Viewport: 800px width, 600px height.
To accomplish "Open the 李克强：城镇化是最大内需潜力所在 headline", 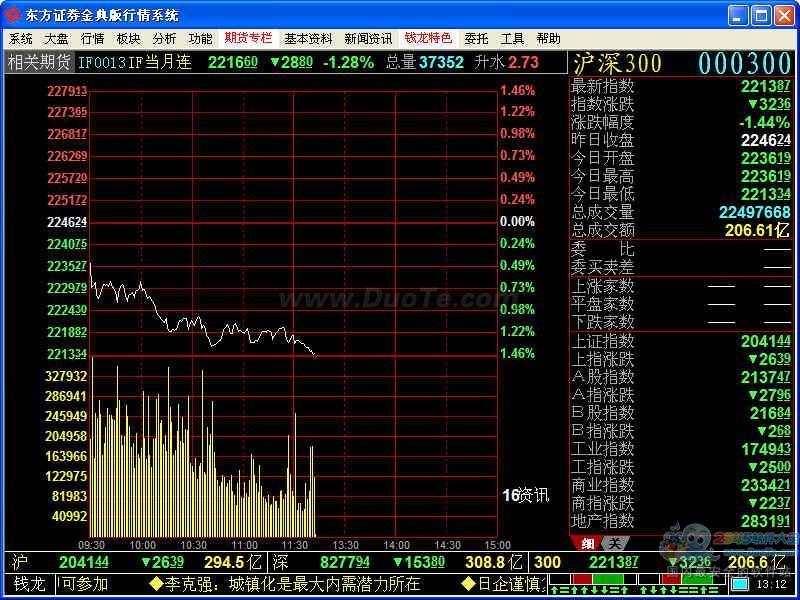I will (285, 583).
